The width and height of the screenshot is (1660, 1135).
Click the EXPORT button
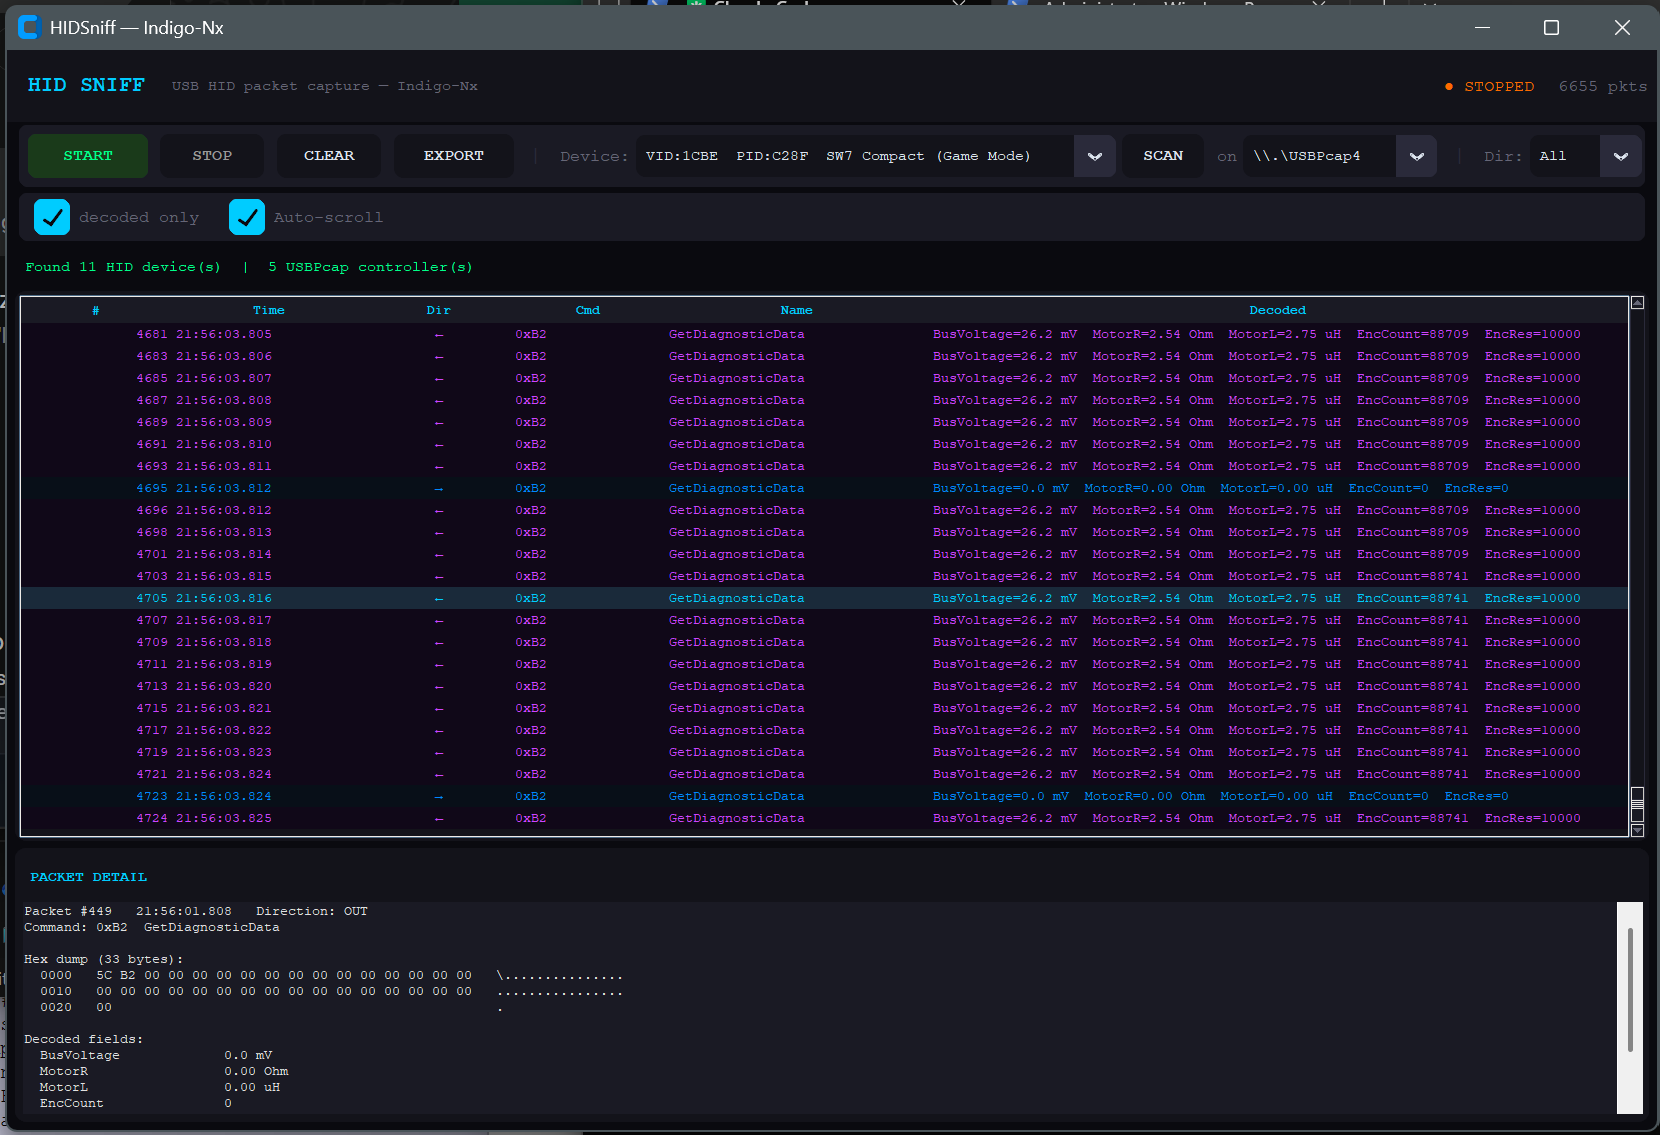point(453,156)
